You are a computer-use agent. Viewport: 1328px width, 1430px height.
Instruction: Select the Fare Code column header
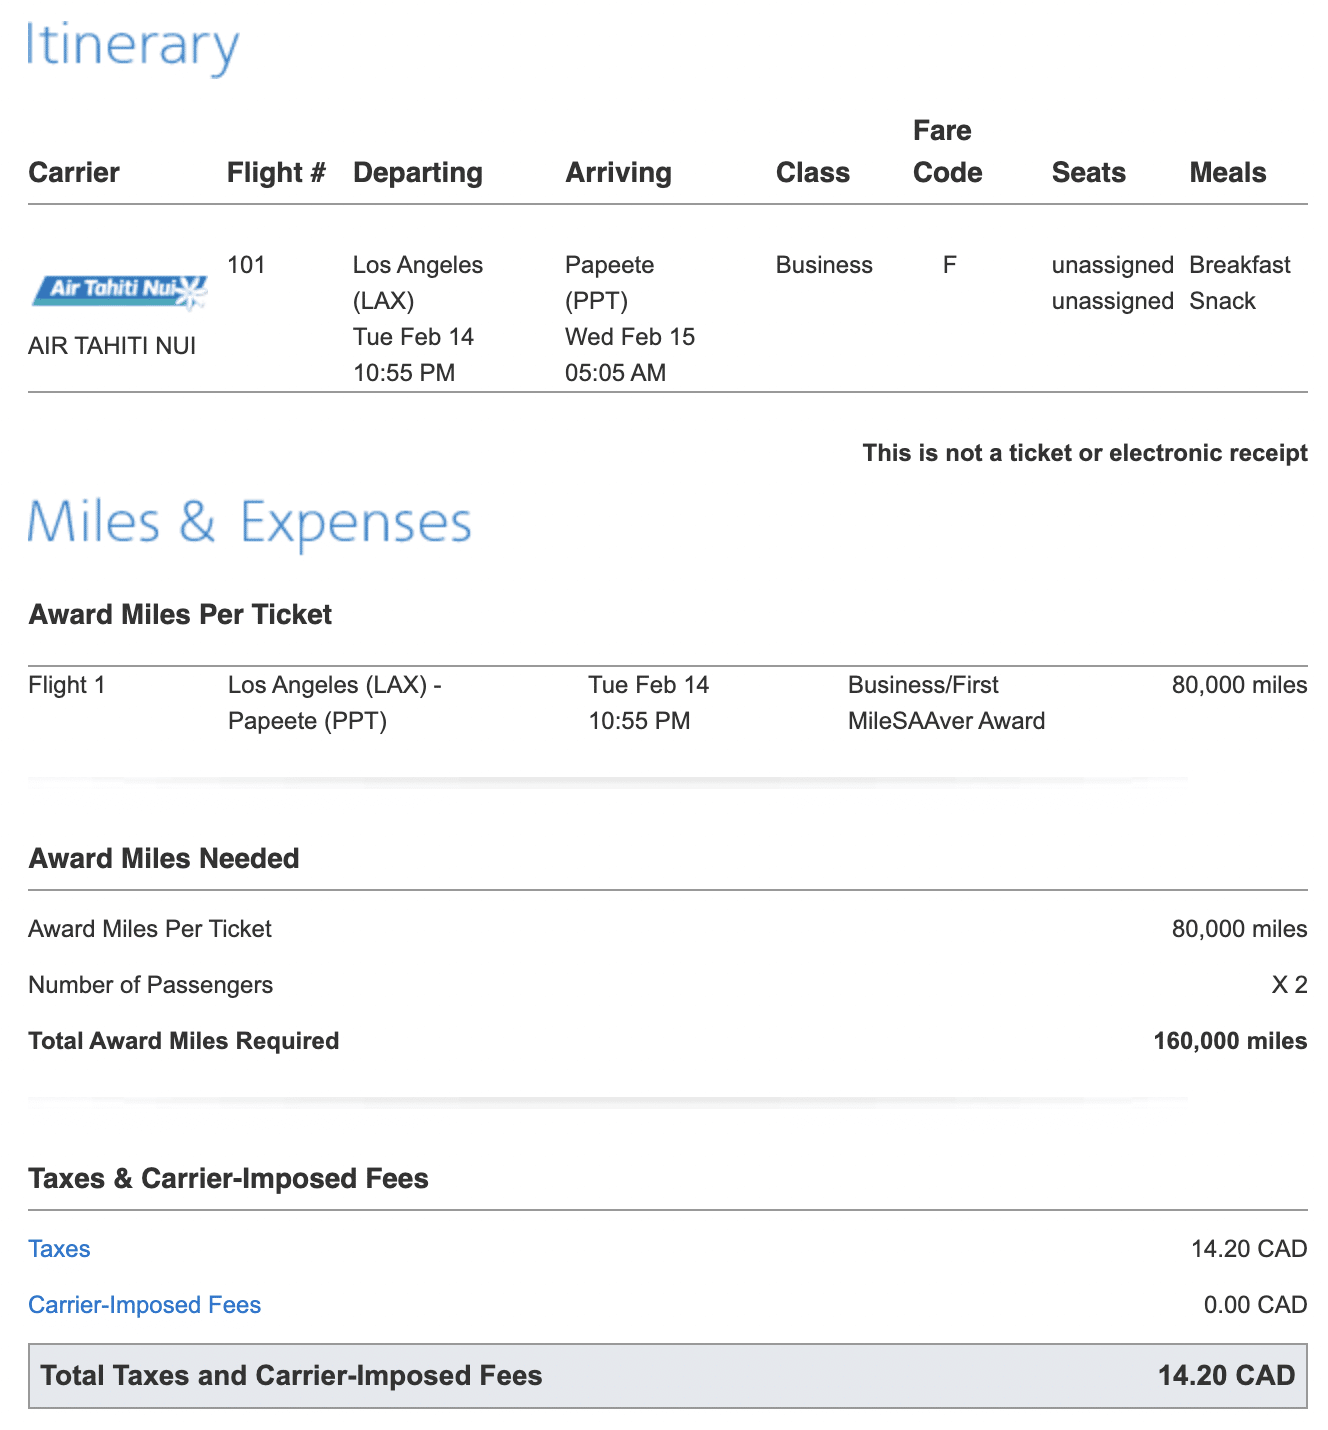pos(947,152)
